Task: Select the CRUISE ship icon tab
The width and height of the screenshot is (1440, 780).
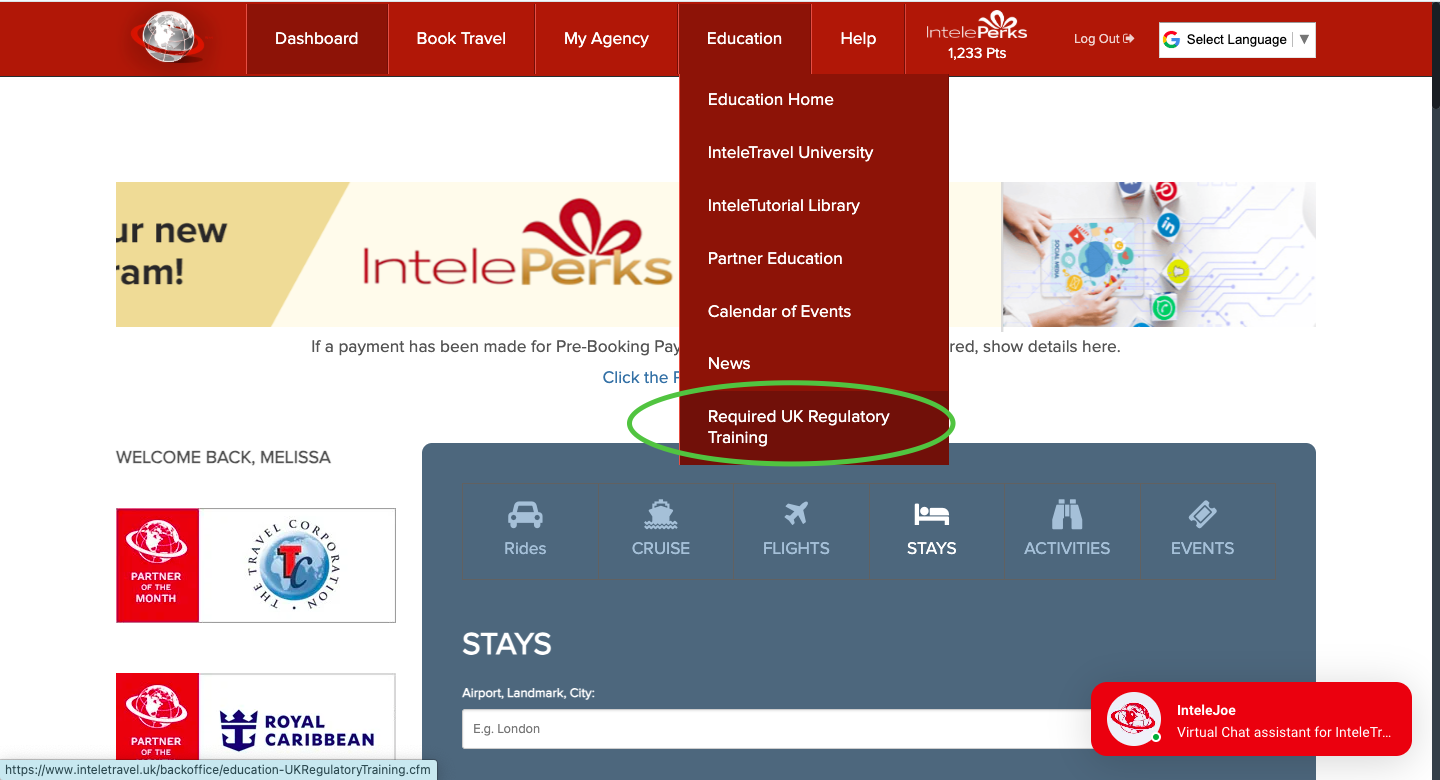Action: (661, 530)
